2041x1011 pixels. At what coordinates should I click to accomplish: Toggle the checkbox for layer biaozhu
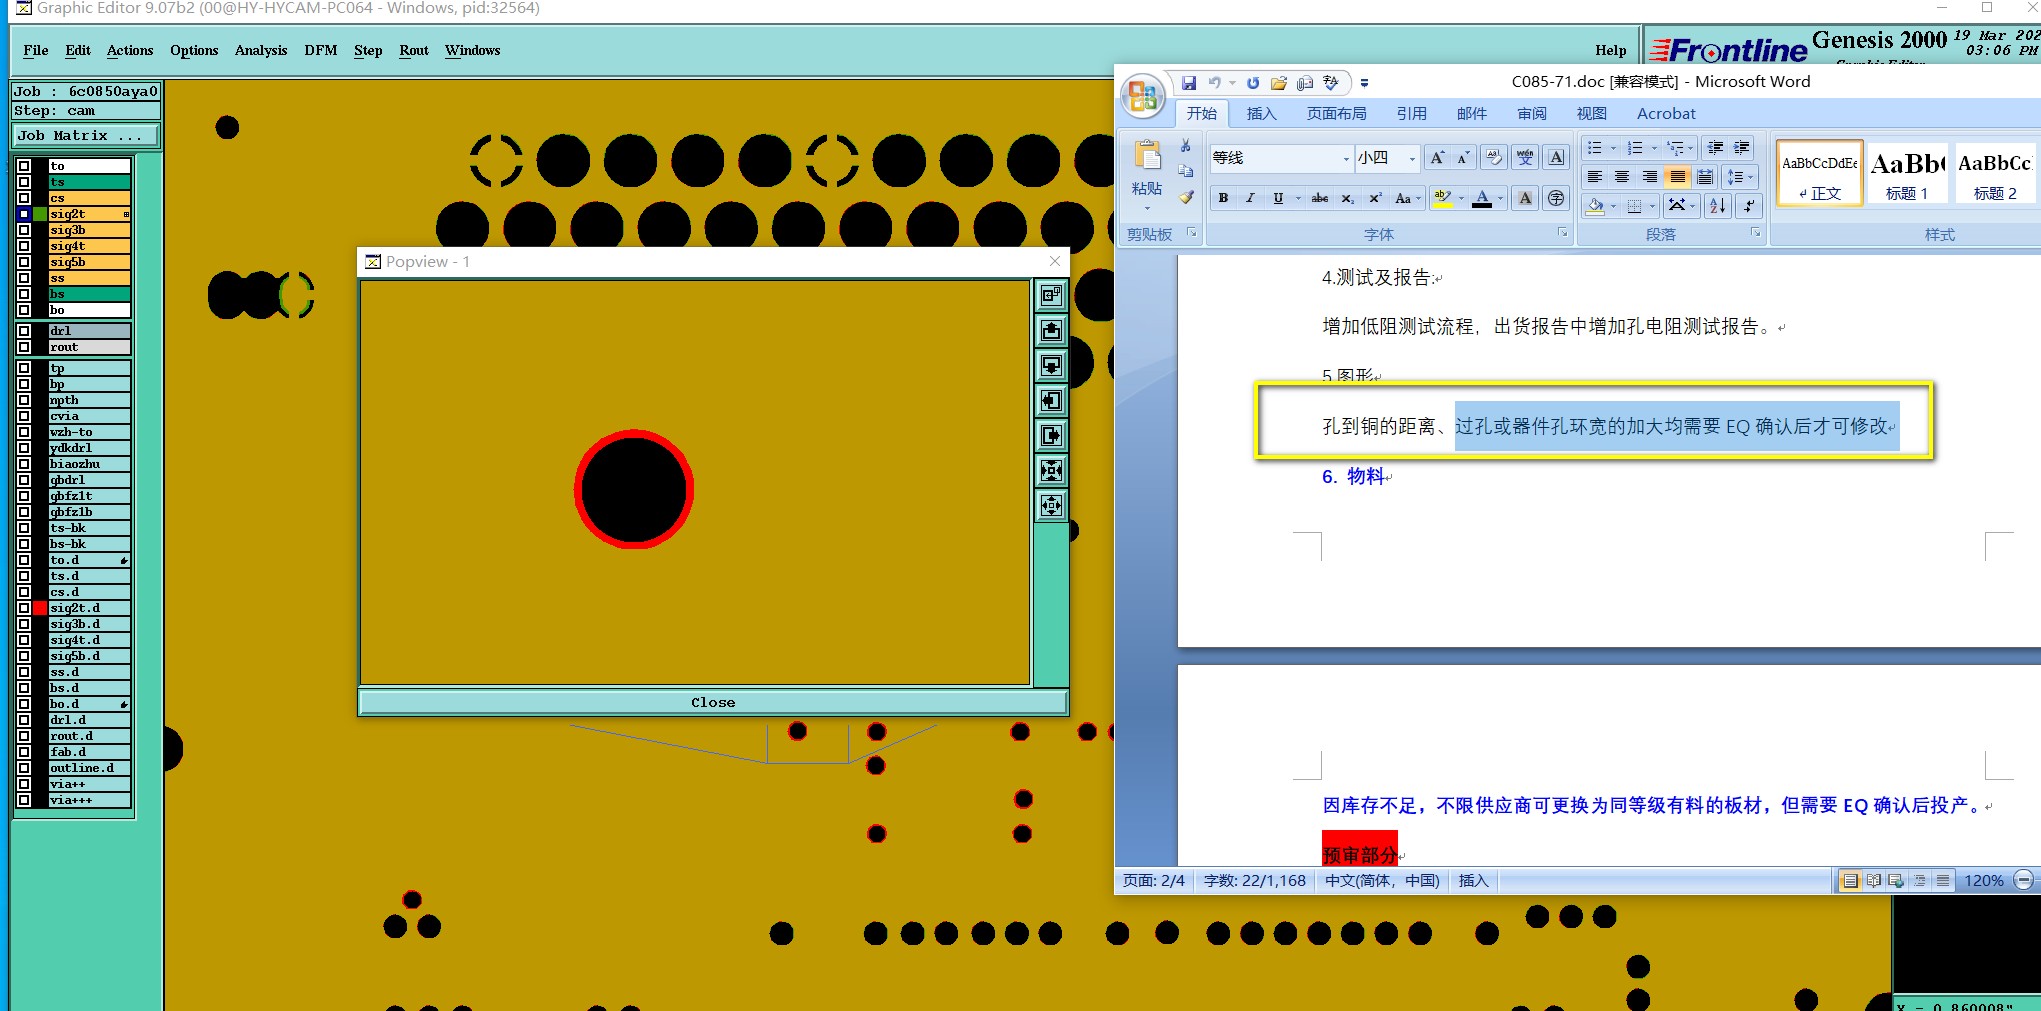pos(24,464)
